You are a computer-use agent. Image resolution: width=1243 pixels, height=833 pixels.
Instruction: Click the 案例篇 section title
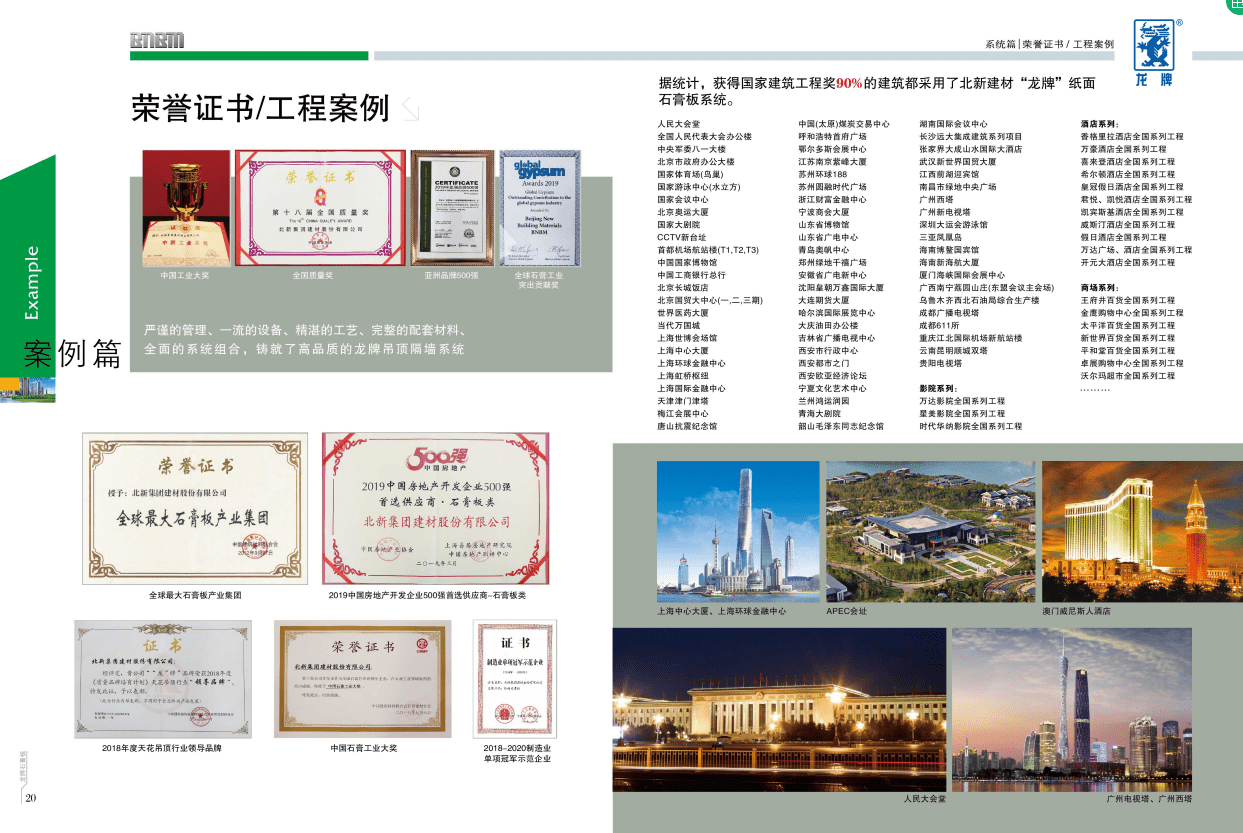coord(73,352)
